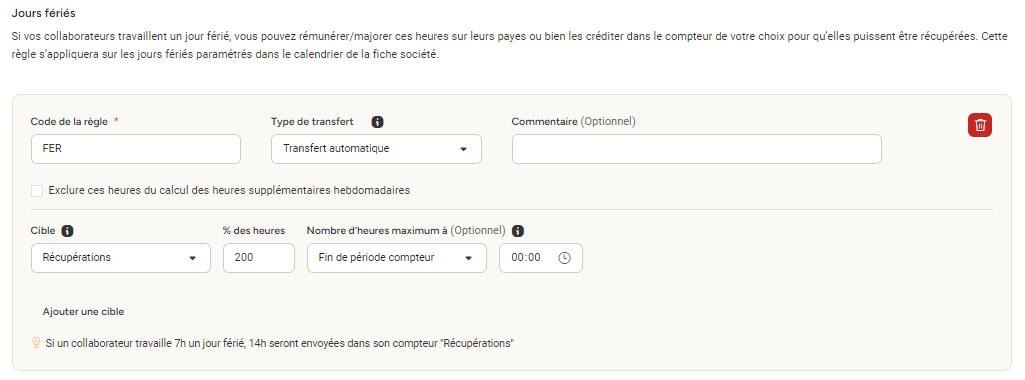
Task: Click the clock icon in the time field
Action: 564,258
